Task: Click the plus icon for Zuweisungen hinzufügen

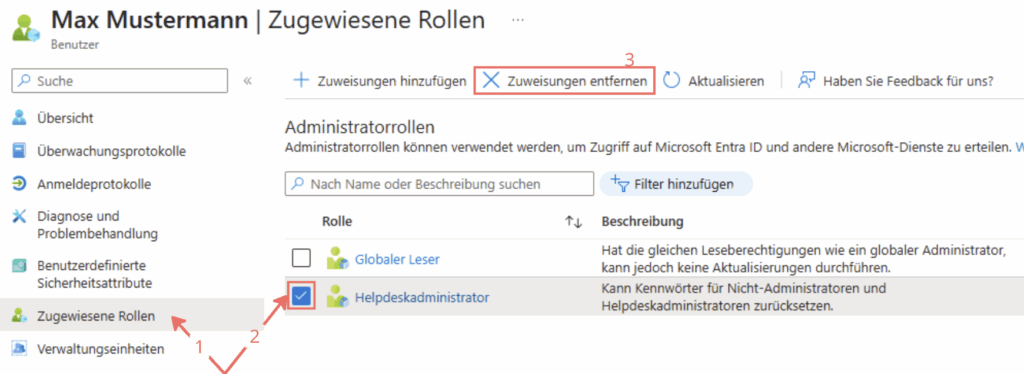Action: pyautogui.click(x=301, y=81)
